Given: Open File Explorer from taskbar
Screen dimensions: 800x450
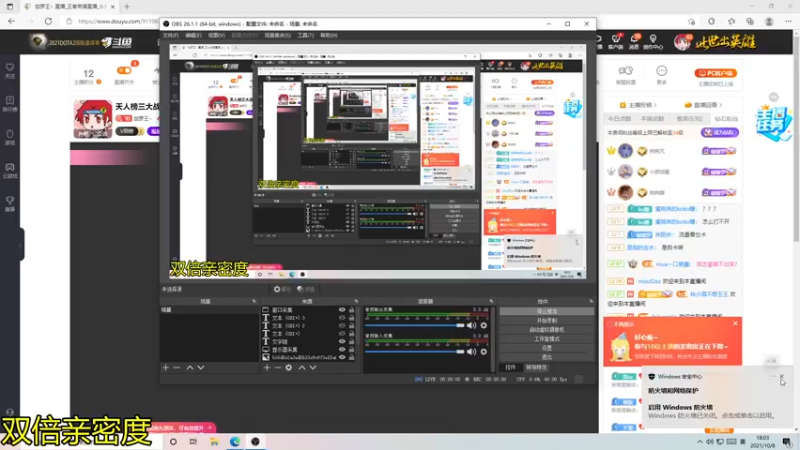Looking at the screenshot, I should [214, 442].
